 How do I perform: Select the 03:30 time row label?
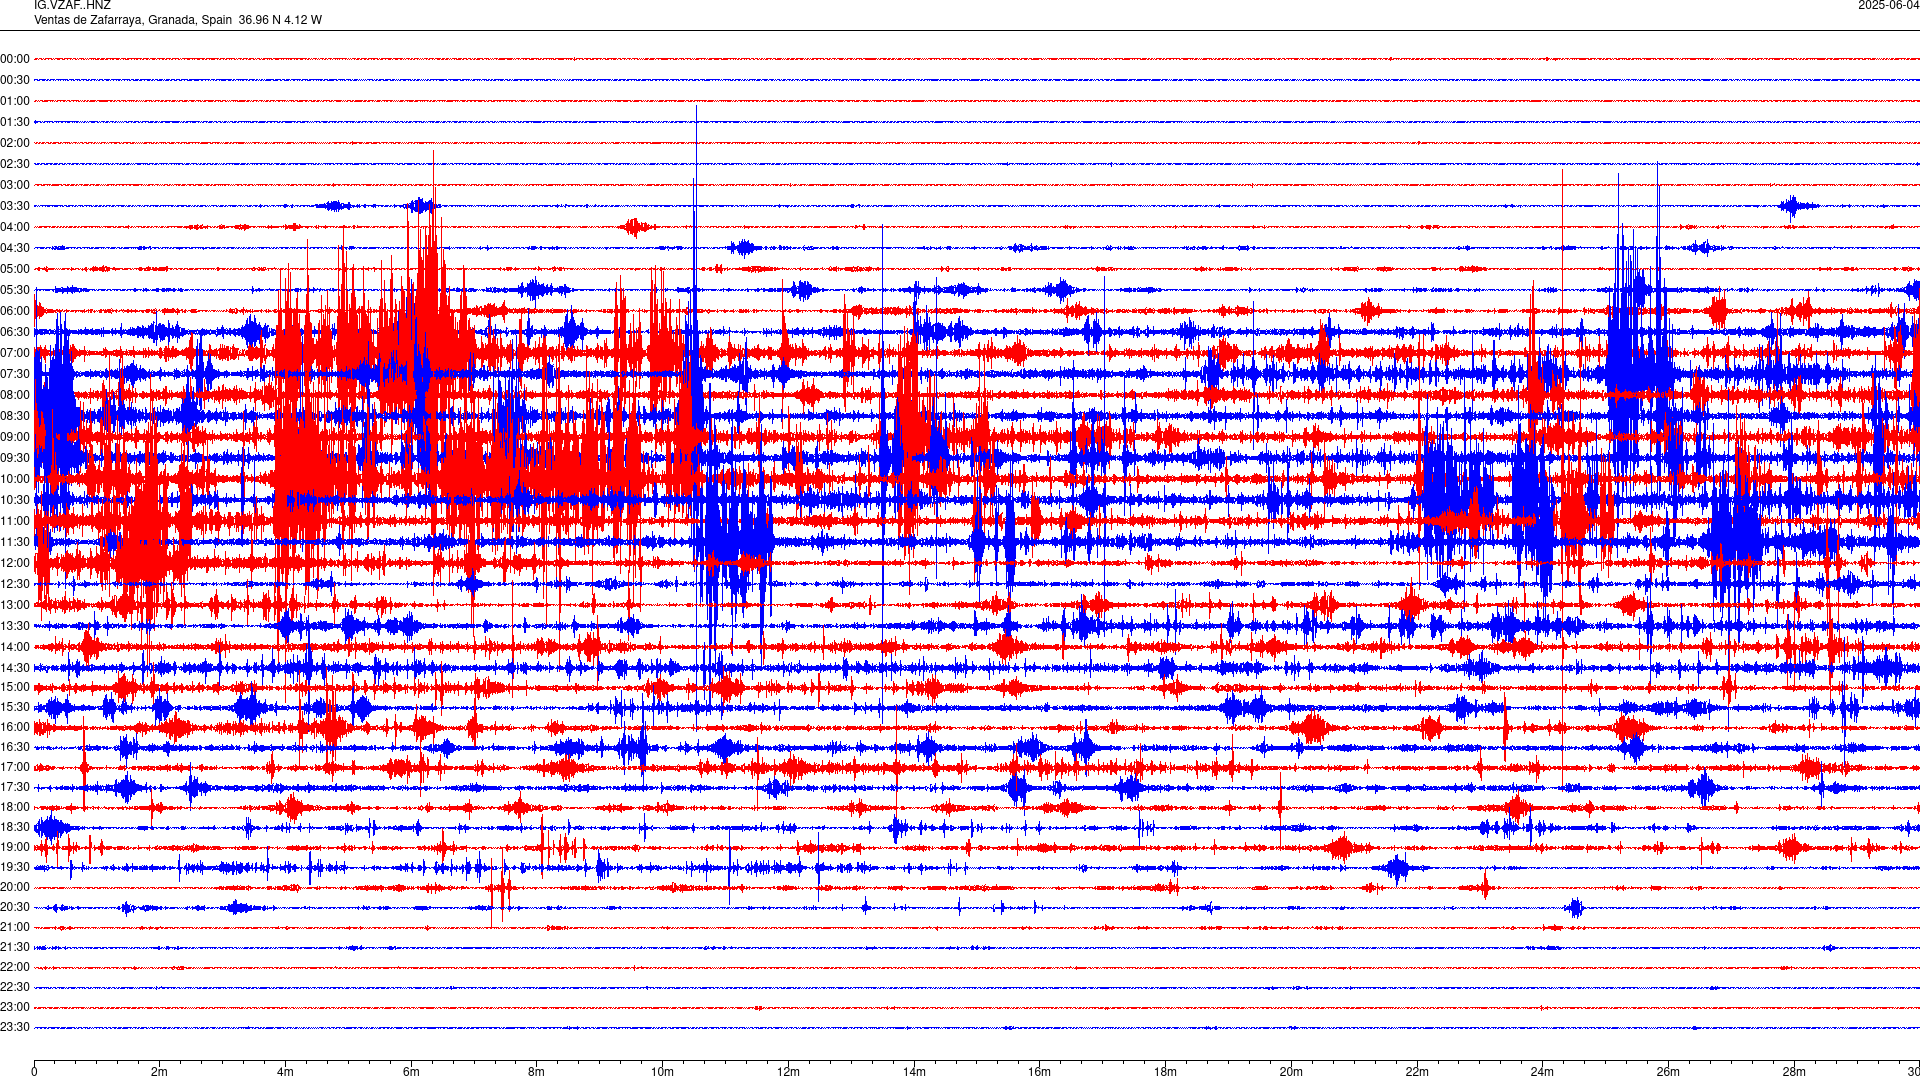(15, 206)
